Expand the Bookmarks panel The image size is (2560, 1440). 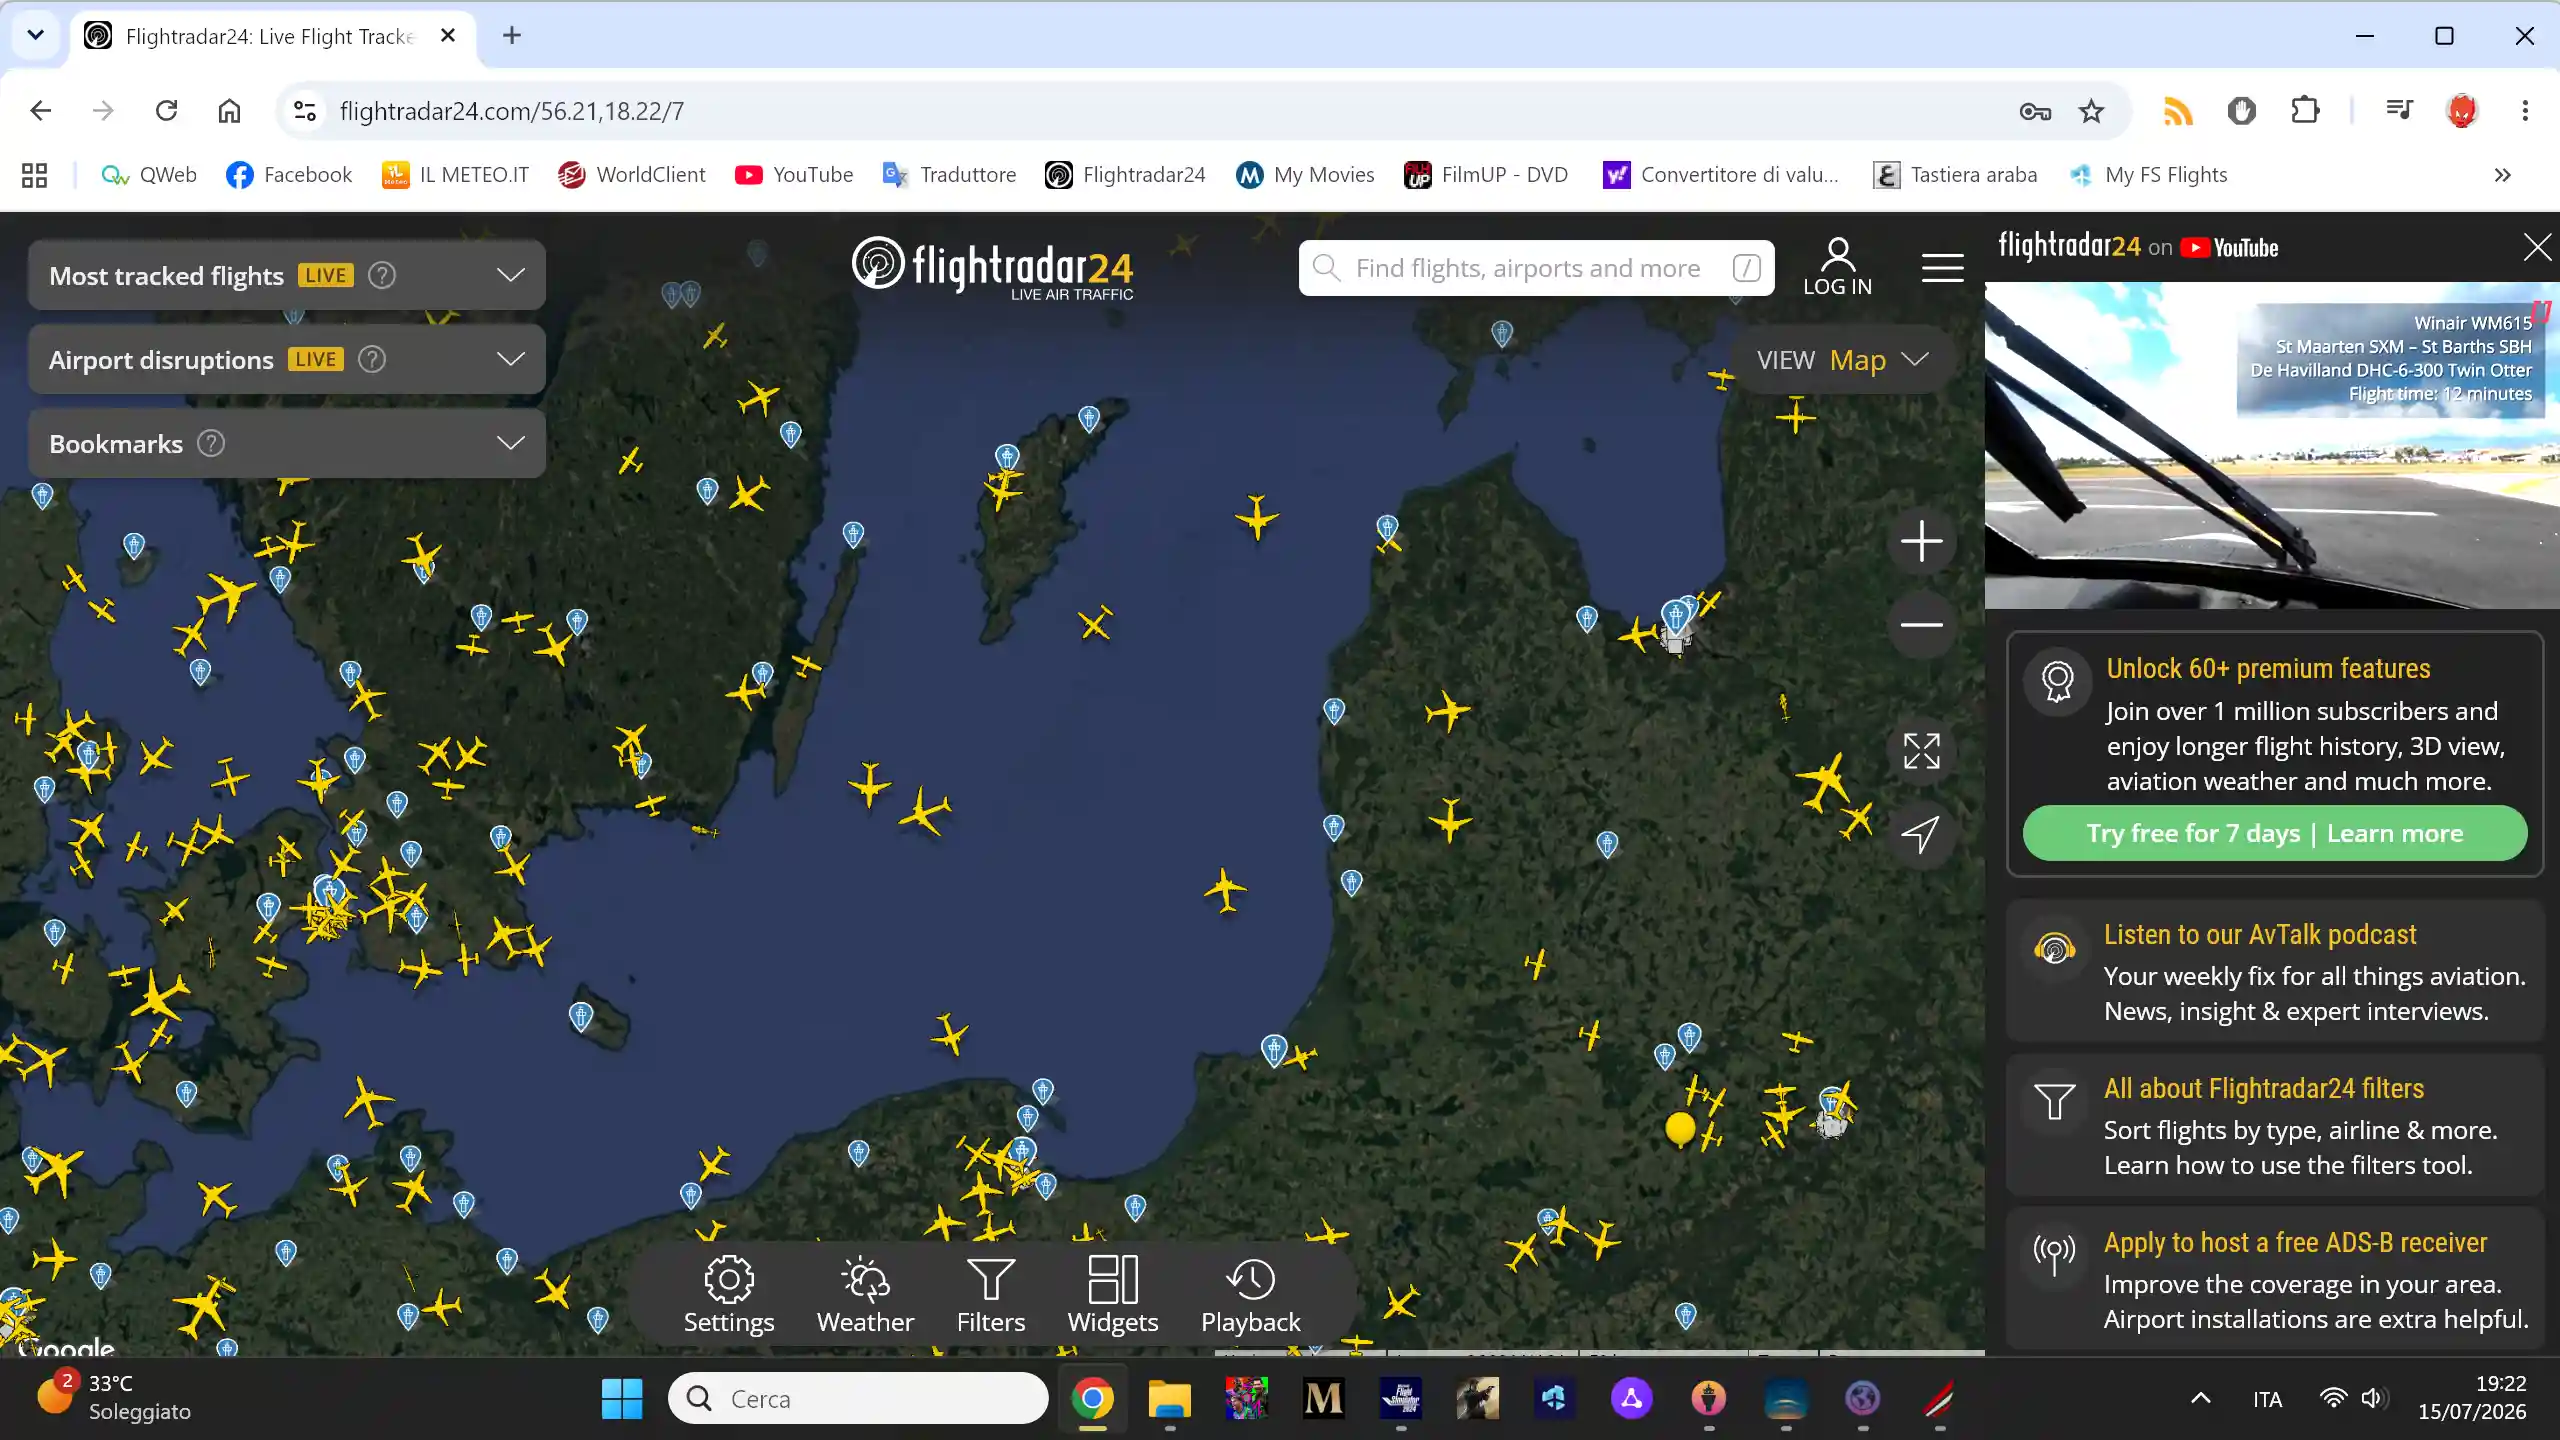click(x=510, y=443)
